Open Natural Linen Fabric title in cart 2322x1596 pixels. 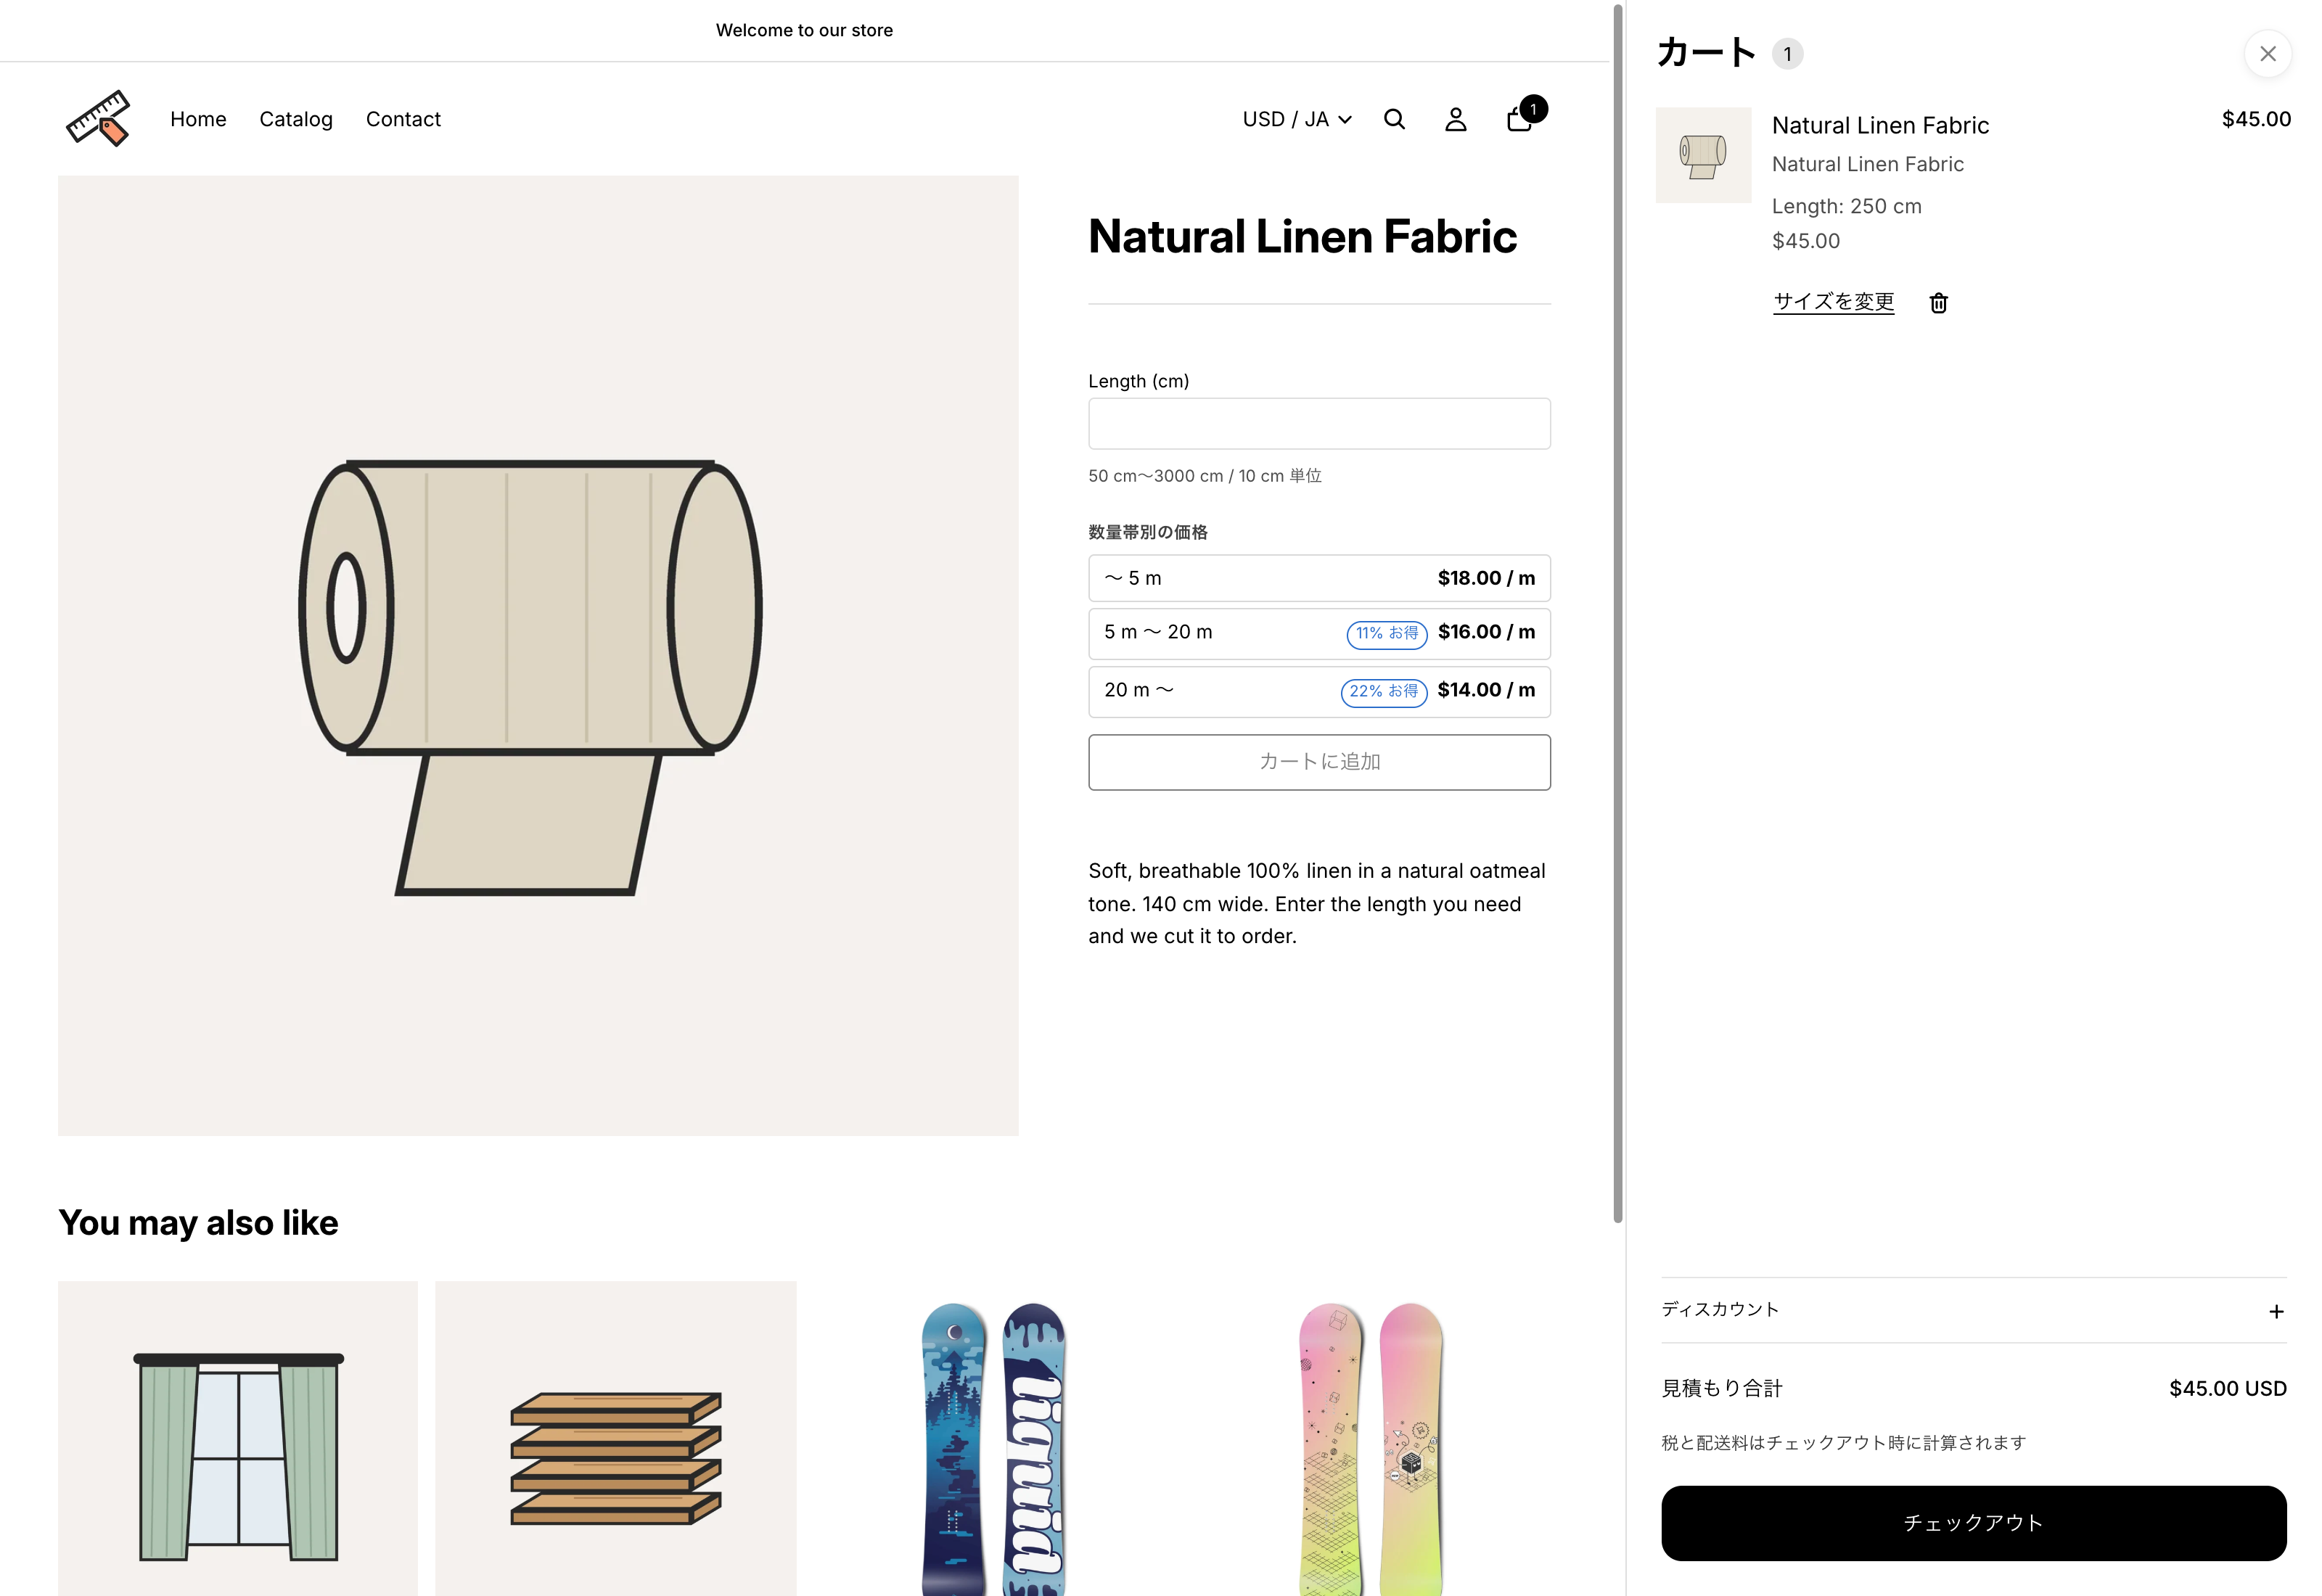pos(1880,125)
